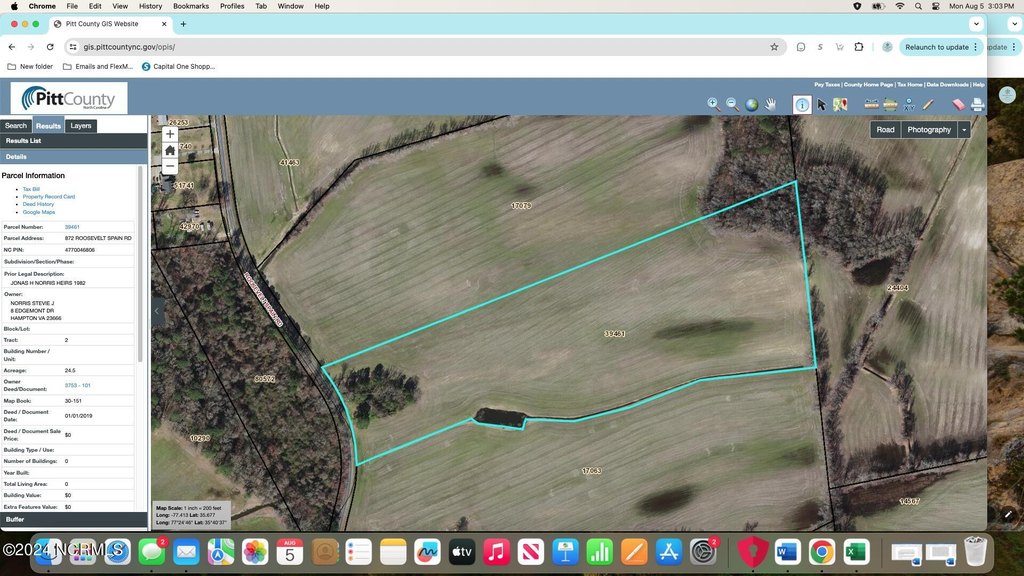1024x576 pixels.
Task: Select the zoom in magnifier tool
Action: [713, 104]
